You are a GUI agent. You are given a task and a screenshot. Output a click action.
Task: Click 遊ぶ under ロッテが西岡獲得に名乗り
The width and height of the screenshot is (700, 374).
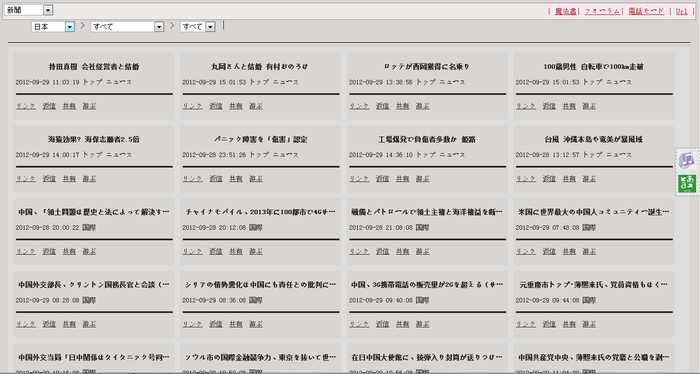422,106
